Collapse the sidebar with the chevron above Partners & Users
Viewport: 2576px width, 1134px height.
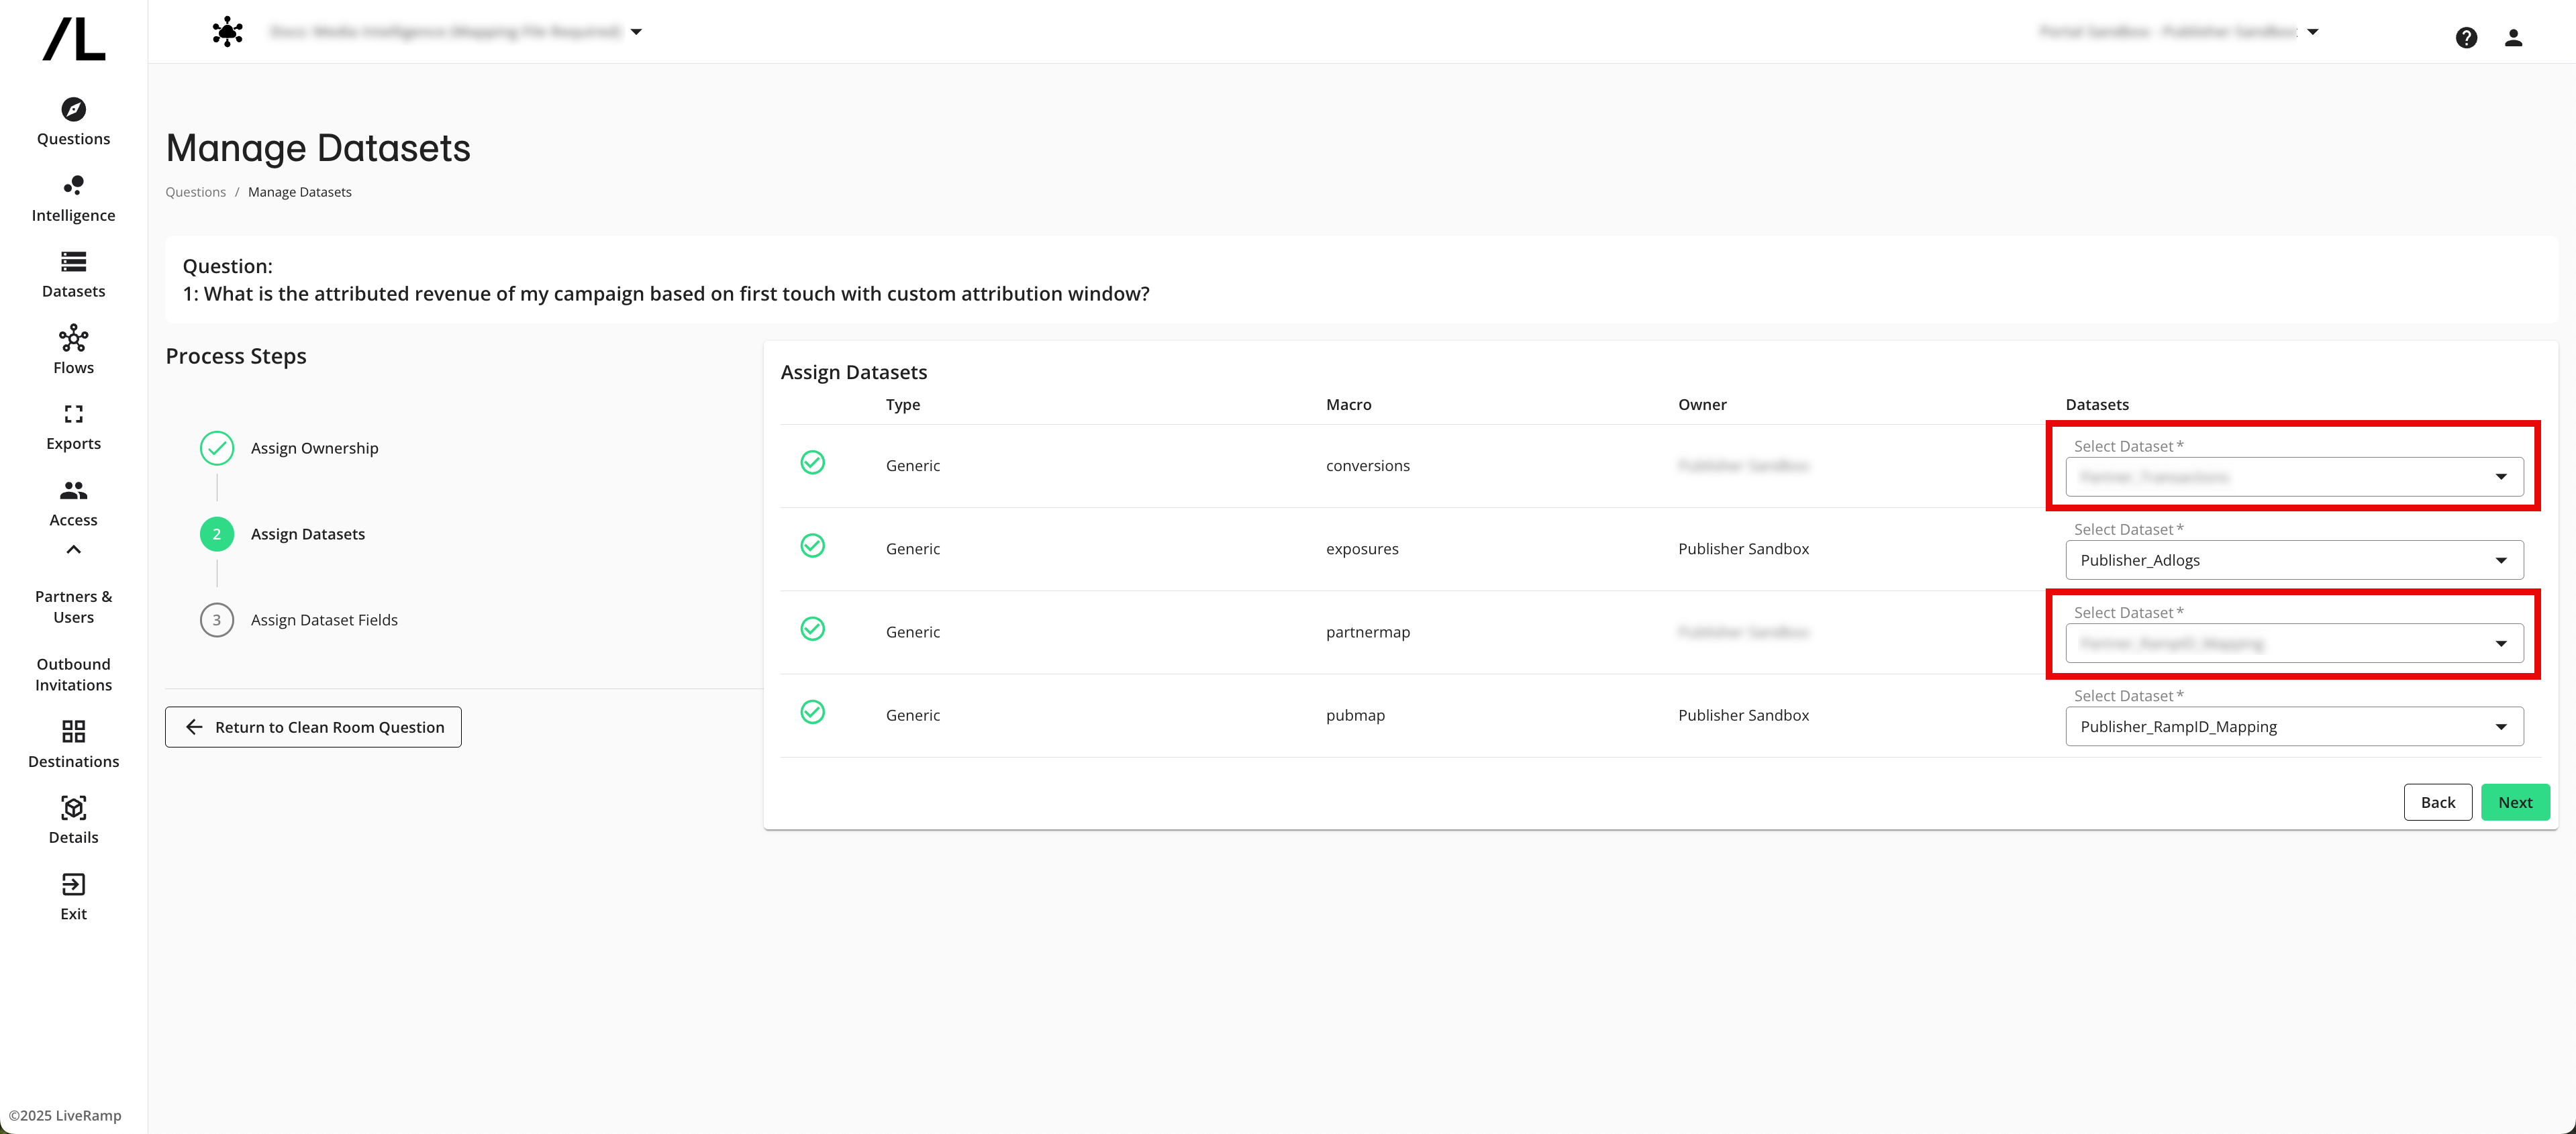click(x=72, y=549)
